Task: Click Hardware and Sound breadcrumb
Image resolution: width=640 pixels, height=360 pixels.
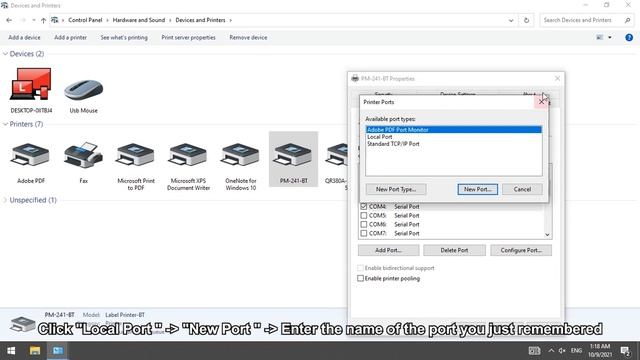Action: point(139,20)
